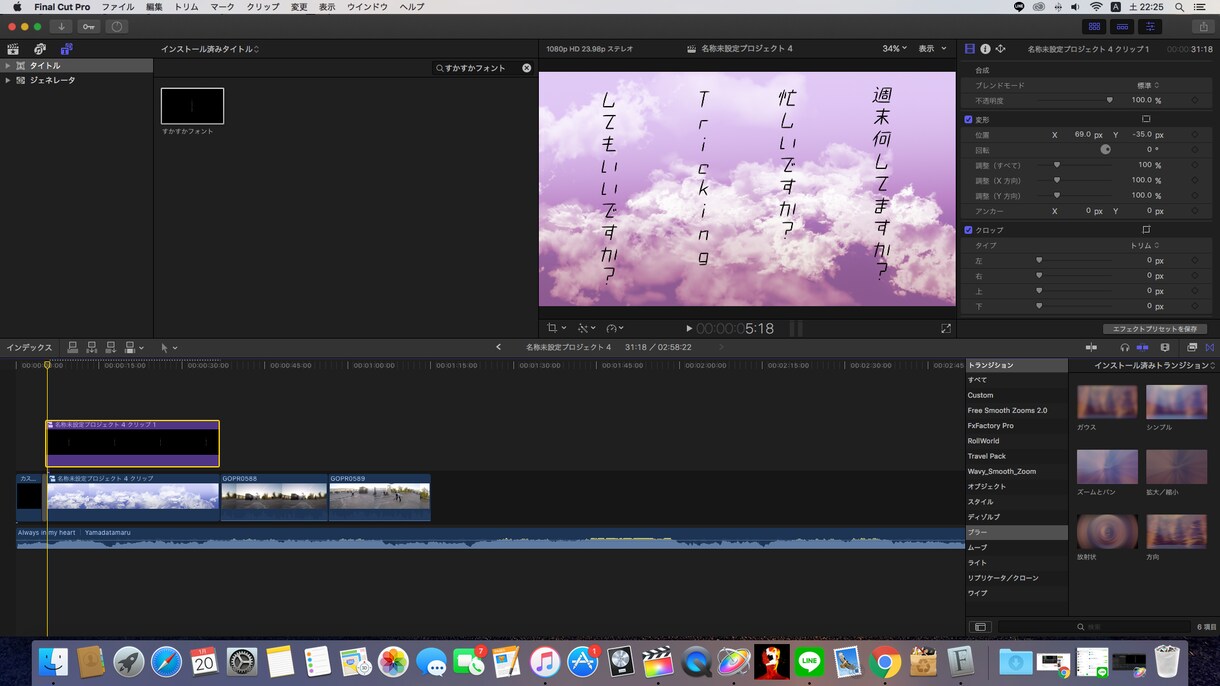Open the 編集 menu

pos(154,7)
